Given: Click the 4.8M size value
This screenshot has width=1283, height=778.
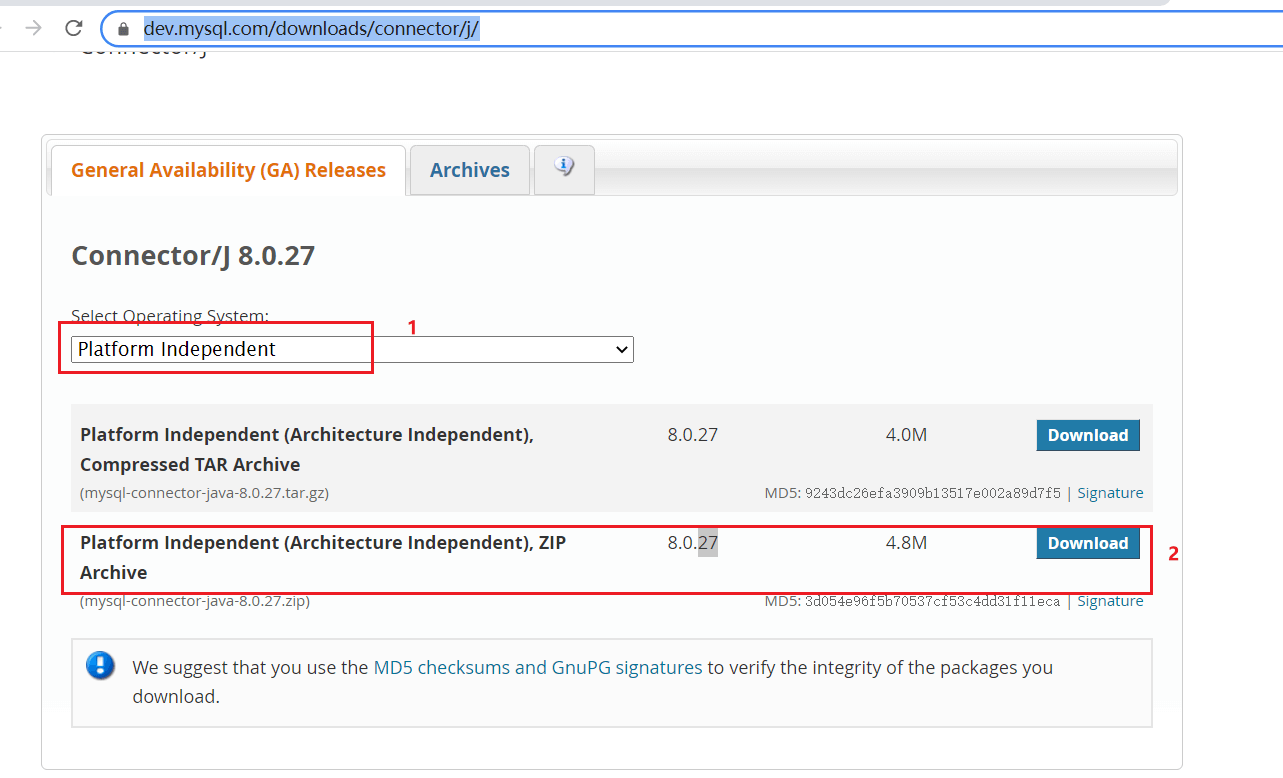Looking at the screenshot, I should click(906, 543).
